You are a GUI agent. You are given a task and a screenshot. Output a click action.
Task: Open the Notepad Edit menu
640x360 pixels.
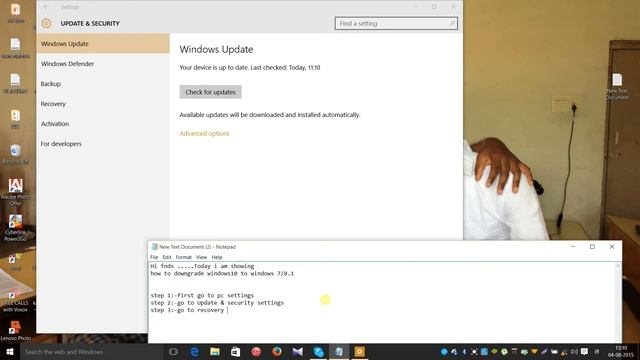point(167,257)
